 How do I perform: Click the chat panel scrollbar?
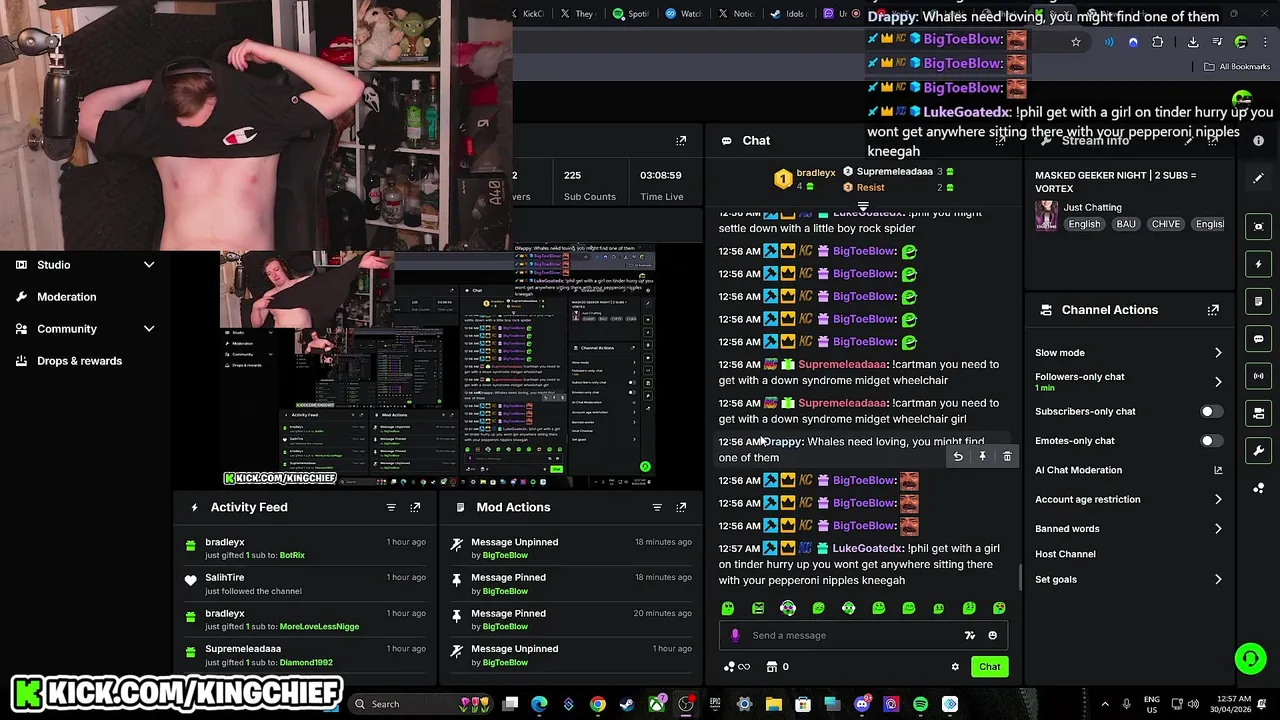pyautogui.click(x=1020, y=577)
